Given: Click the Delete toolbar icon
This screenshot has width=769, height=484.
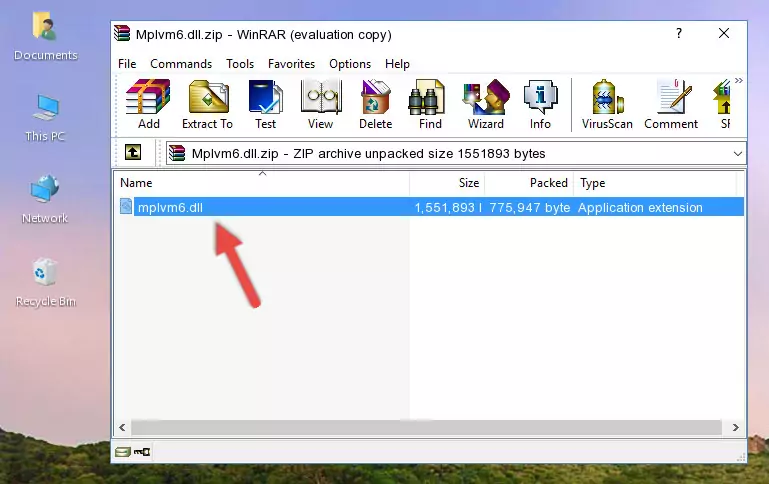Looking at the screenshot, I should click(375, 104).
